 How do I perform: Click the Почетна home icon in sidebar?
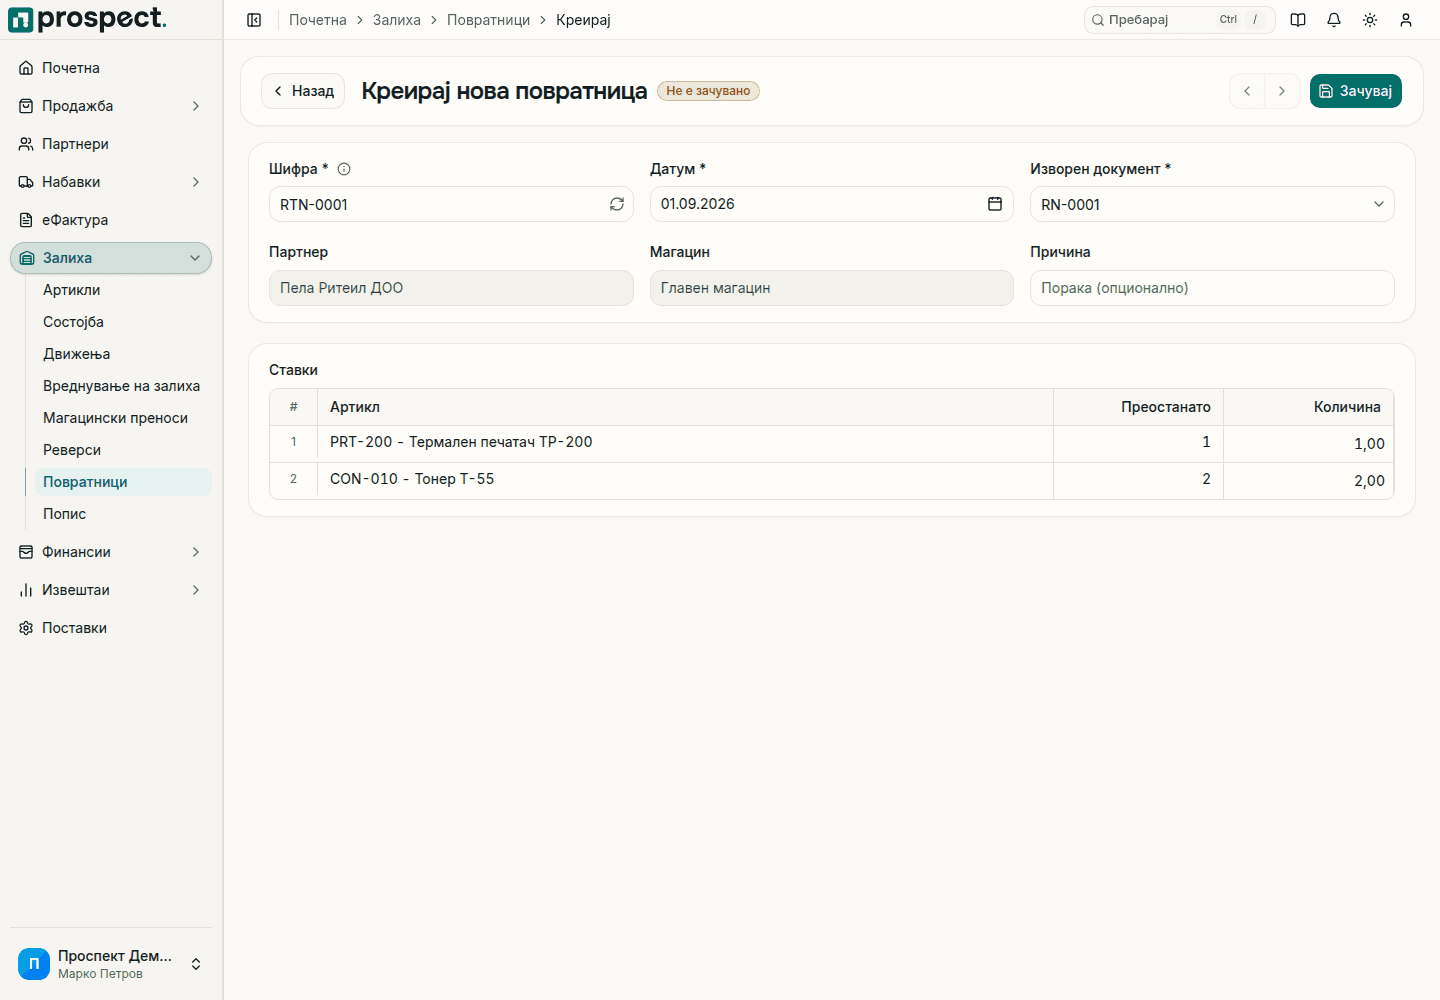click(26, 68)
